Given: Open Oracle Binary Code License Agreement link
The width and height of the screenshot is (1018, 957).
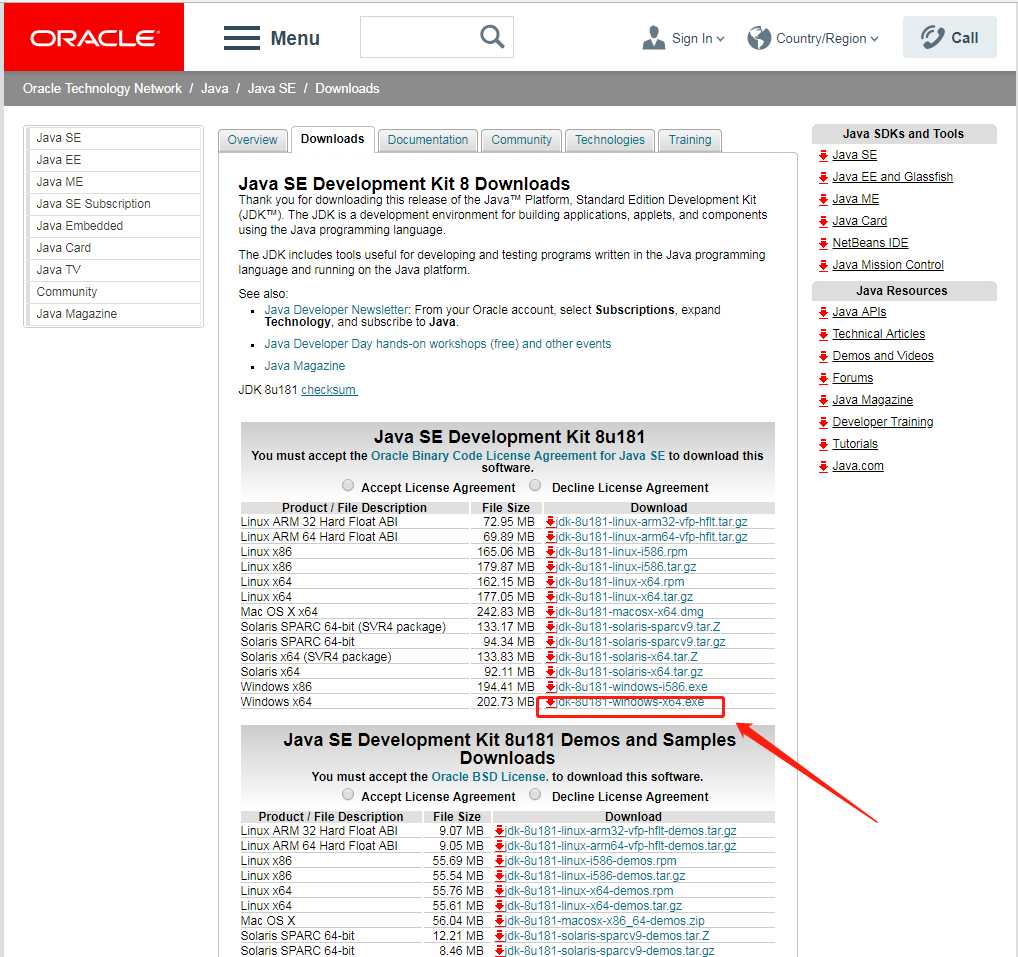Looking at the screenshot, I should pos(517,456).
